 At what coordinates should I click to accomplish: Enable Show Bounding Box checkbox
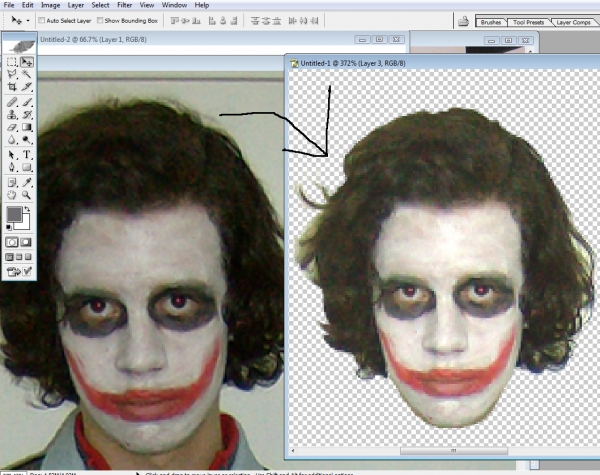pos(100,20)
